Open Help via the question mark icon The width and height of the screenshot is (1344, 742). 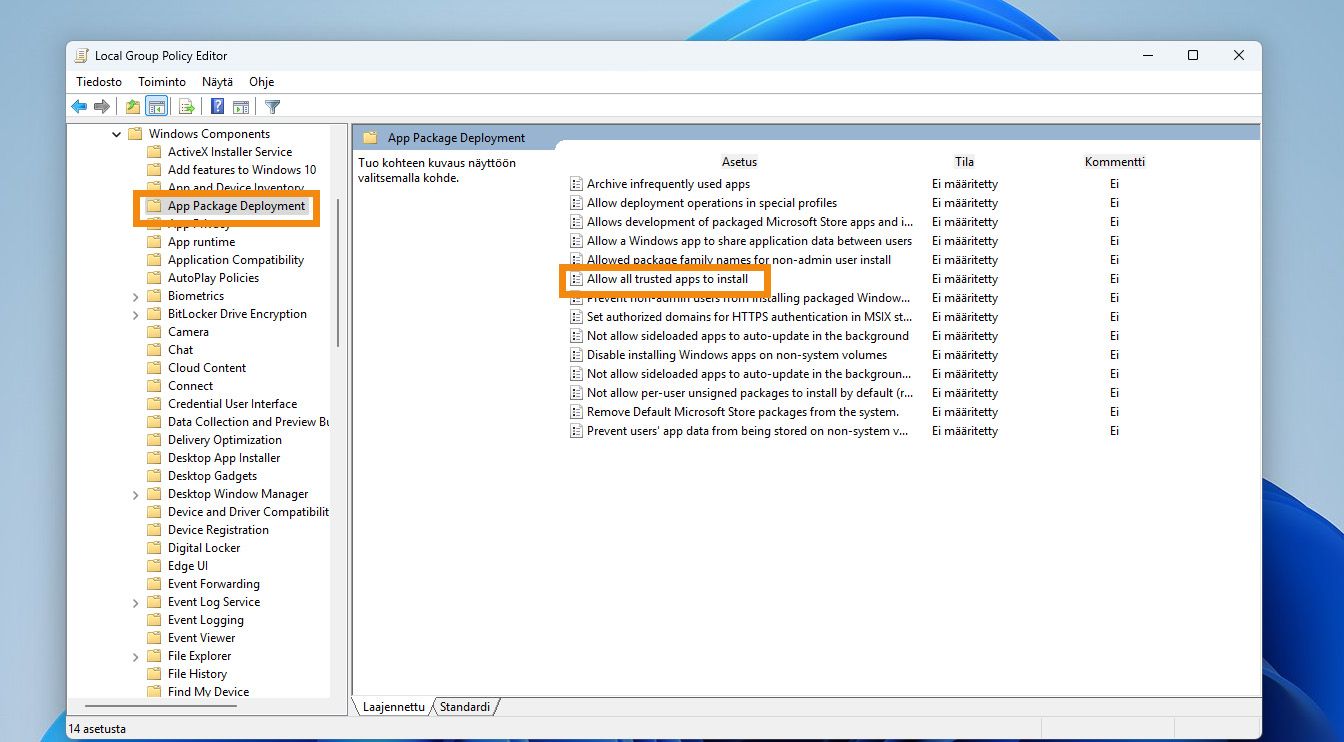217,107
